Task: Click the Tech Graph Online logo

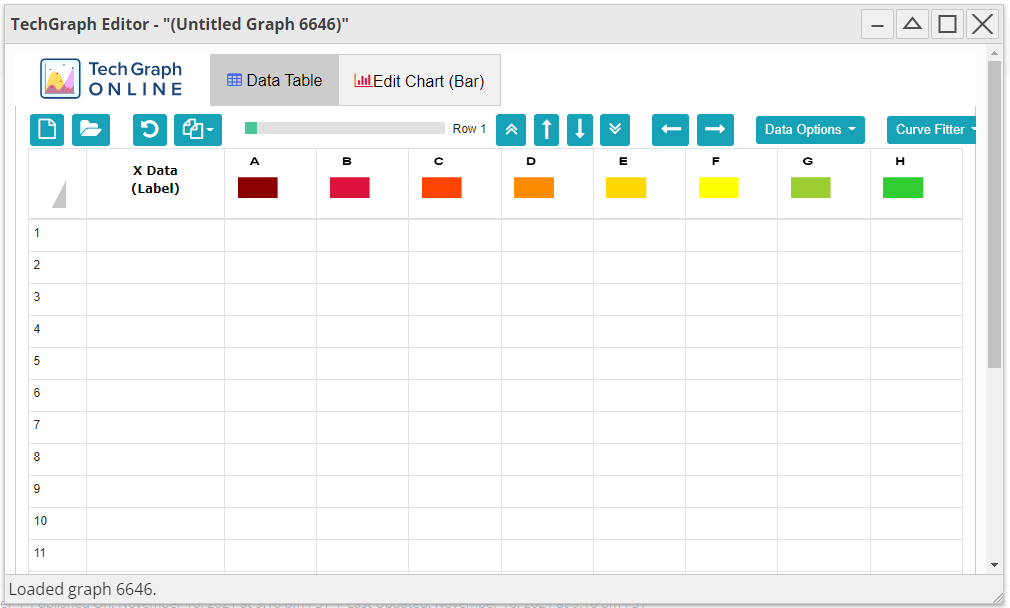Action: (112, 79)
